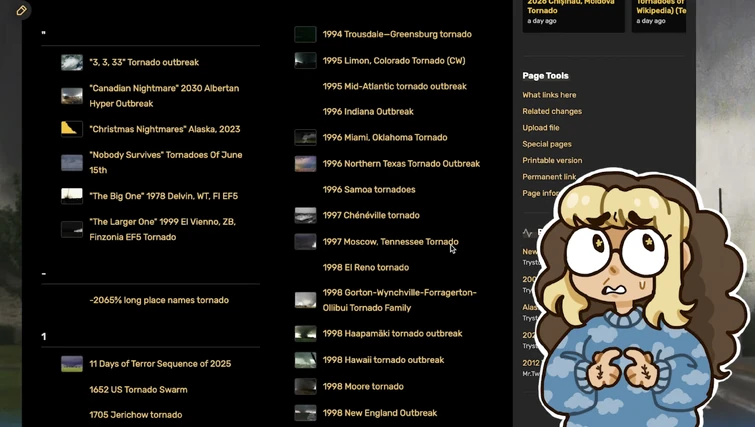This screenshot has height=427, width=755.
Task: Open 1995 Mid-Atlantic tornado outbreak
Action: point(394,86)
